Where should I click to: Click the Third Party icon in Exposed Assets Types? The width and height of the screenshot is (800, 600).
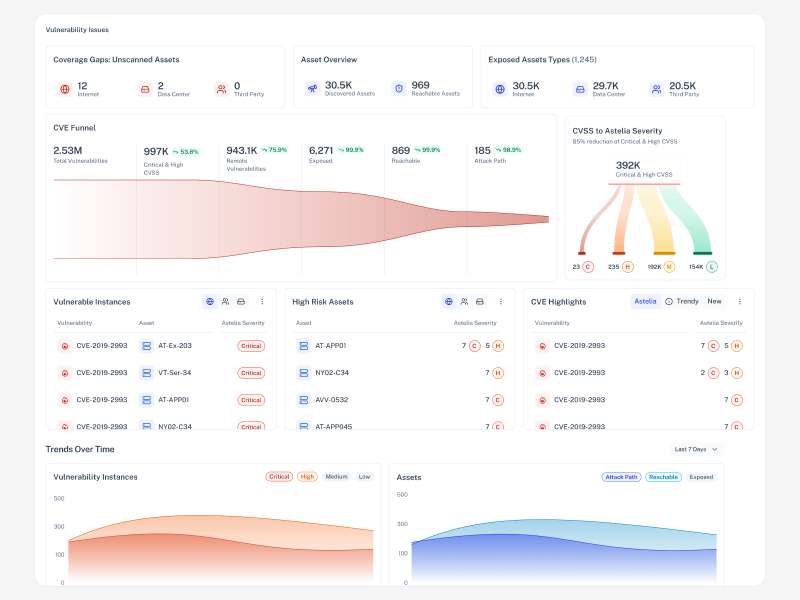[x=656, y=89]
